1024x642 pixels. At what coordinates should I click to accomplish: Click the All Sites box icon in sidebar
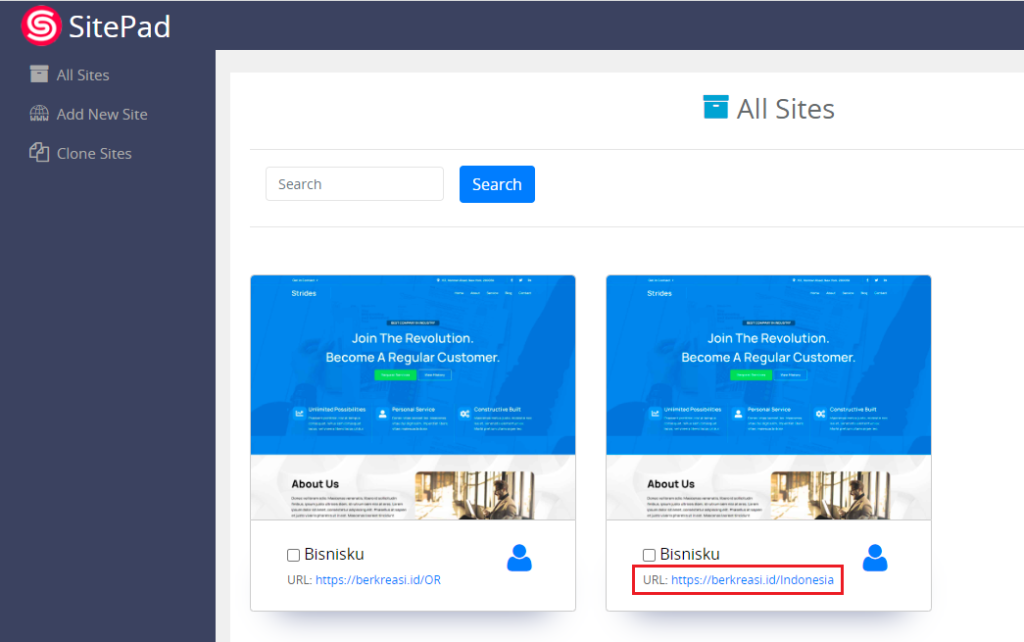point(40,73)
